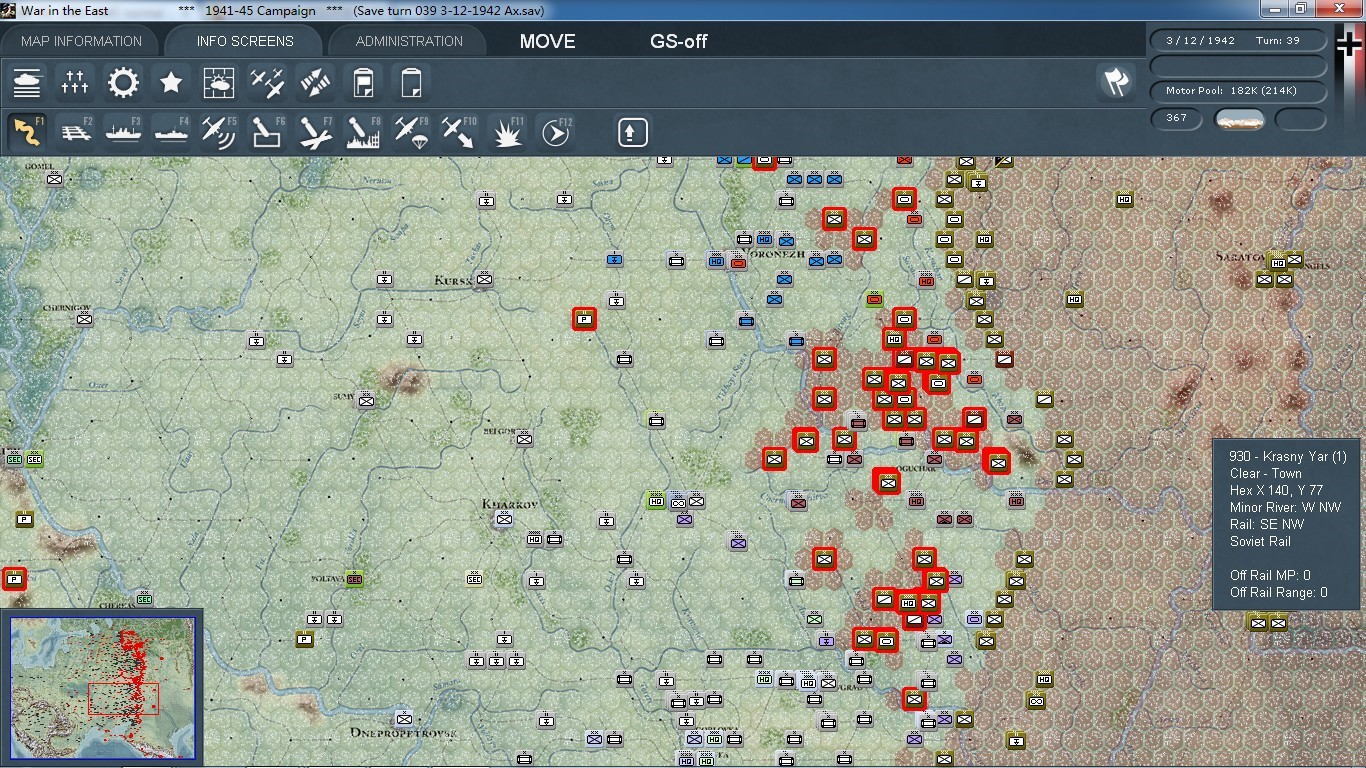
Task: Click the Motor Pool 182K display
Action: point(1238,91)
